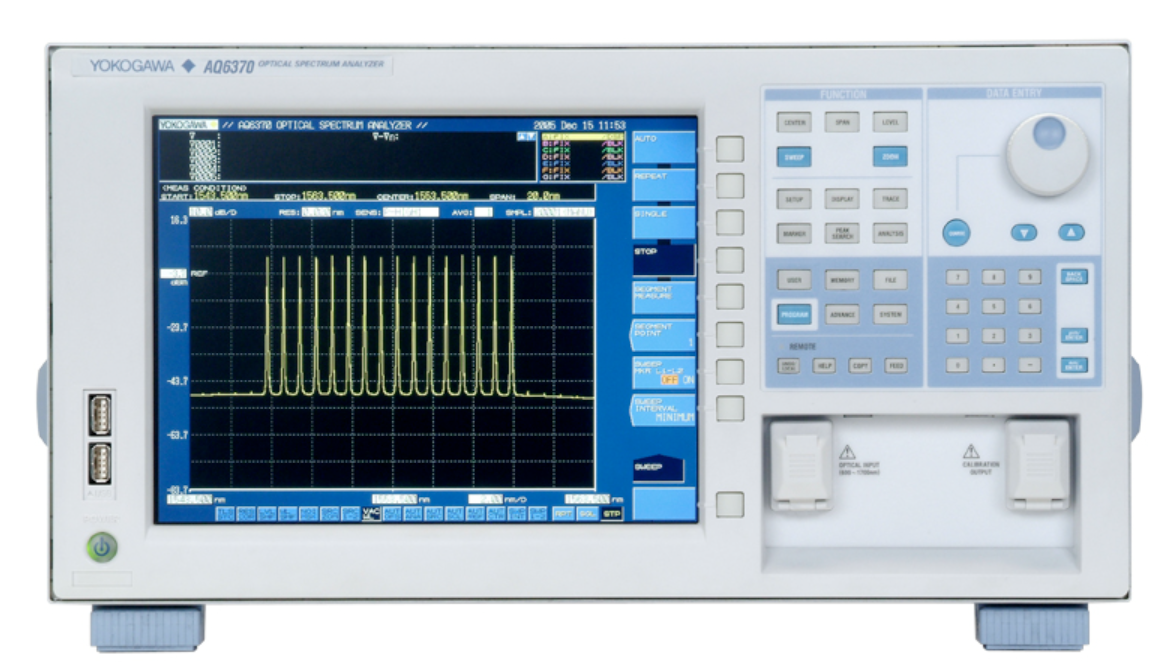This screenshot has height=664, width=1172.
Task: Click the RES resolution field
Action: 315,212
